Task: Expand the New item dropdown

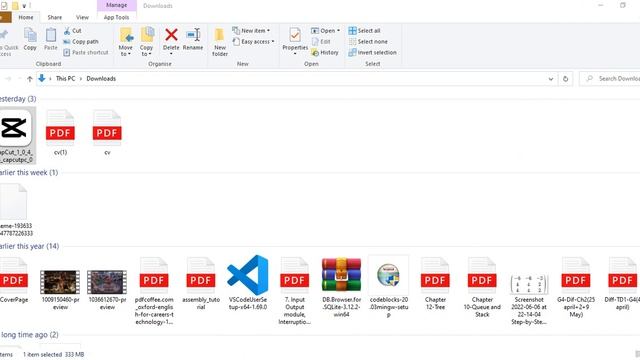Action: (x=251, y=31)
